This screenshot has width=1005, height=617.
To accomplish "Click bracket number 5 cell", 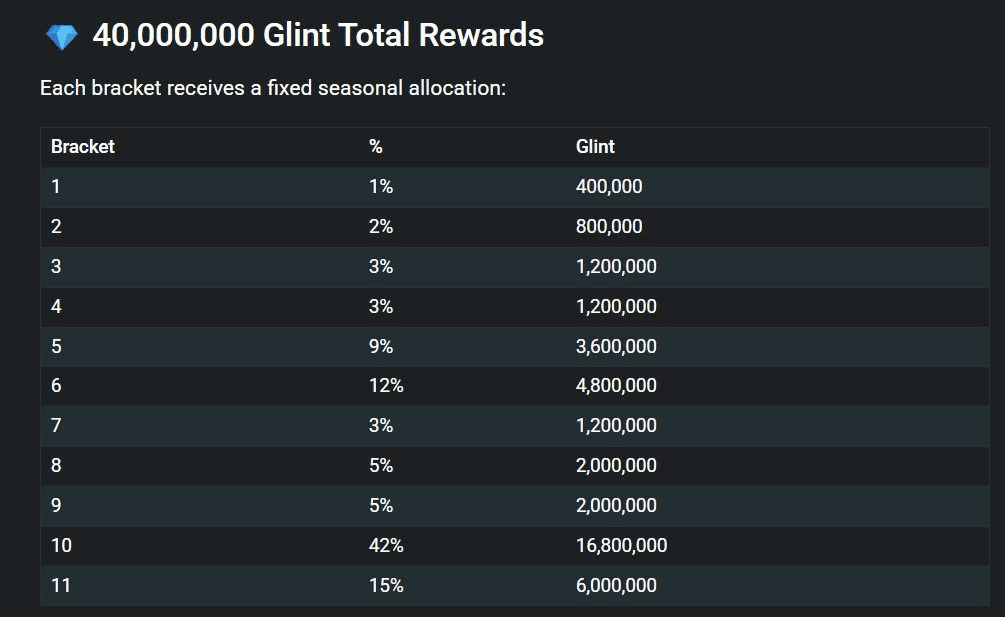I will [x=57, y=347].
